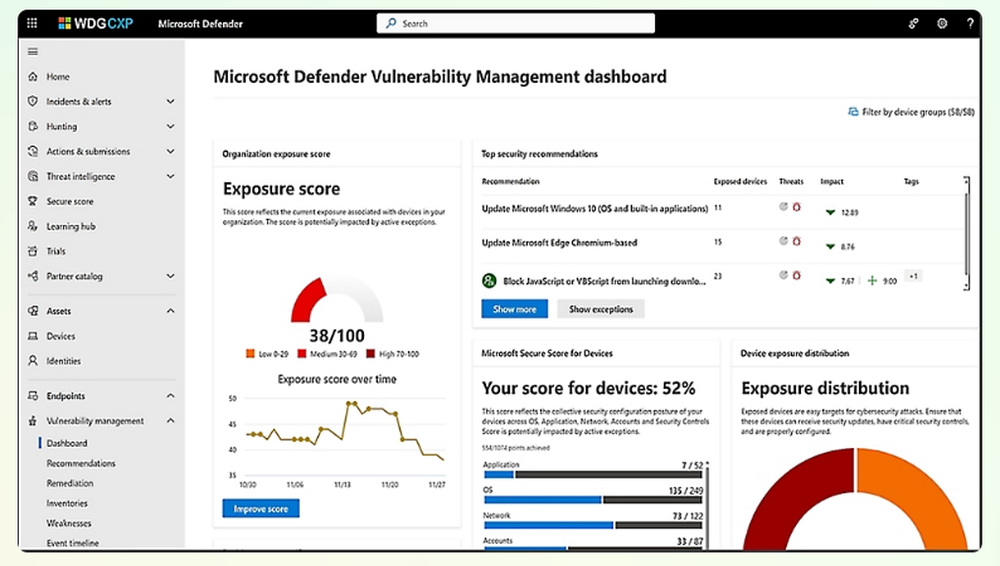The image size is (1000, 566).
Task: Click the Show more button
Action: (x=514, y=309)
